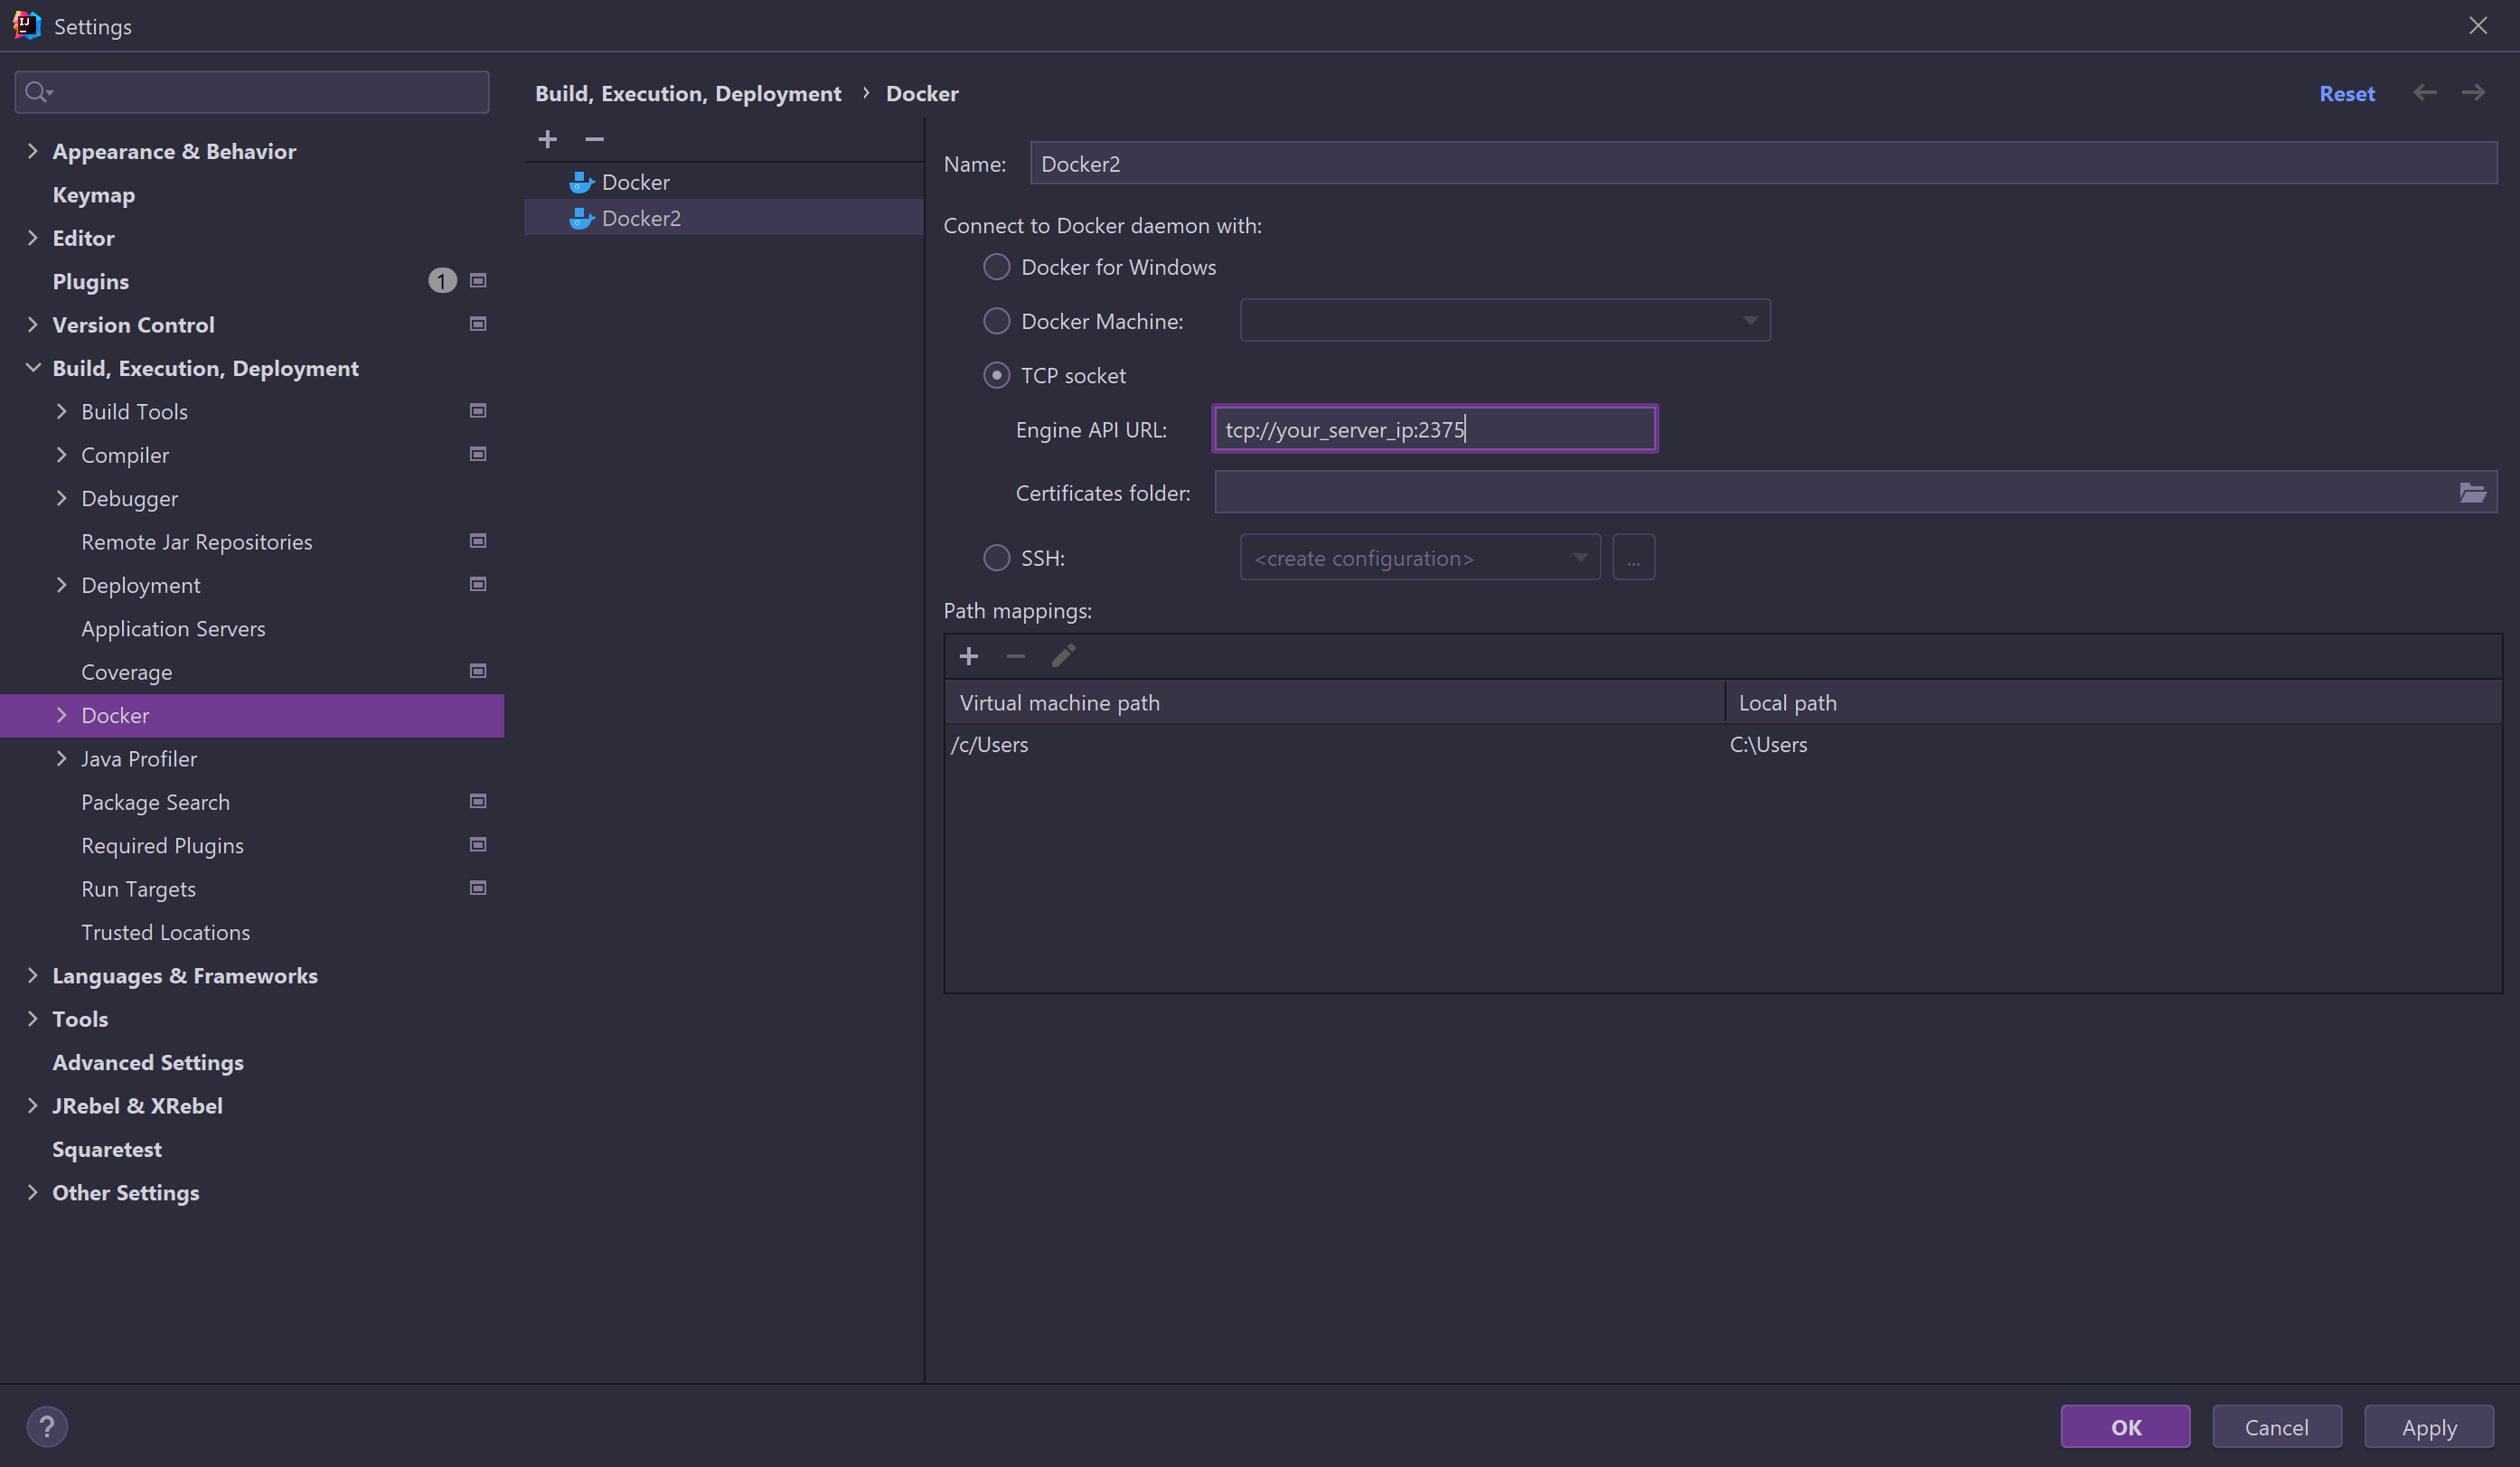Add a new Docker configuration
The height and width of the screenshot is (1467, 2520).
(547, 139)
